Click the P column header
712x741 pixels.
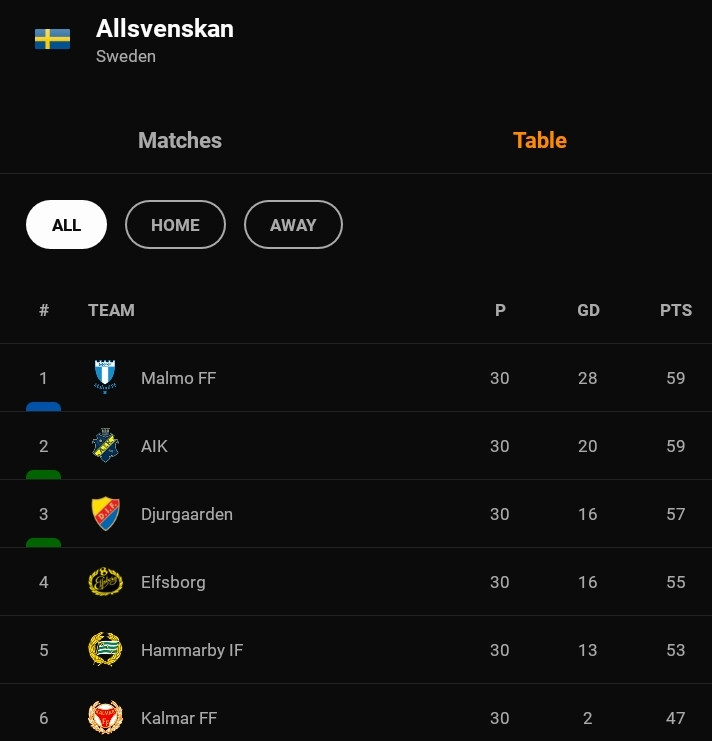pos(500,310)
